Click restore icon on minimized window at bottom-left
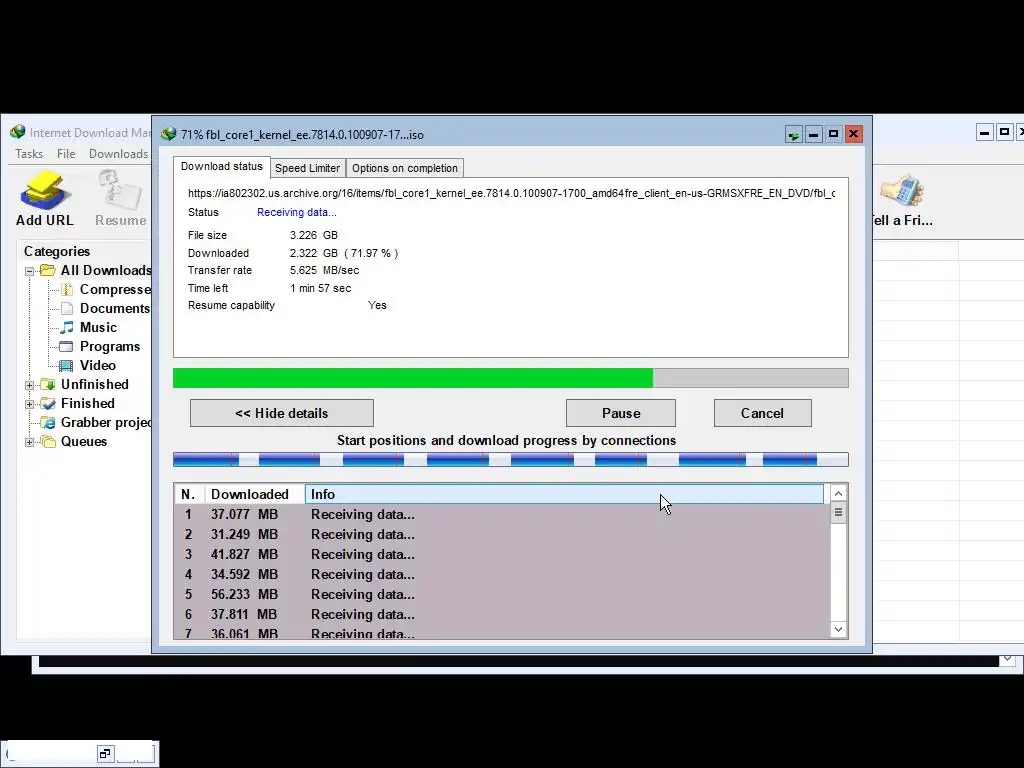The image size is (1024, 768). [104, 754]
